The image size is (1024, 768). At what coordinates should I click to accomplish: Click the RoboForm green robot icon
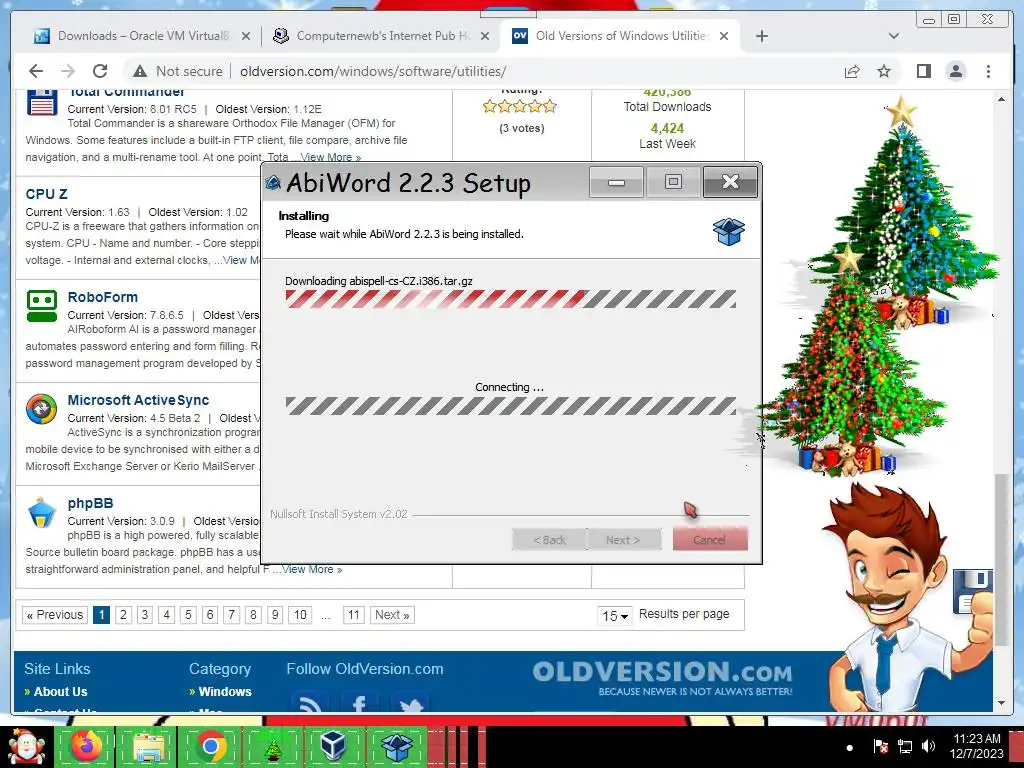42,306
